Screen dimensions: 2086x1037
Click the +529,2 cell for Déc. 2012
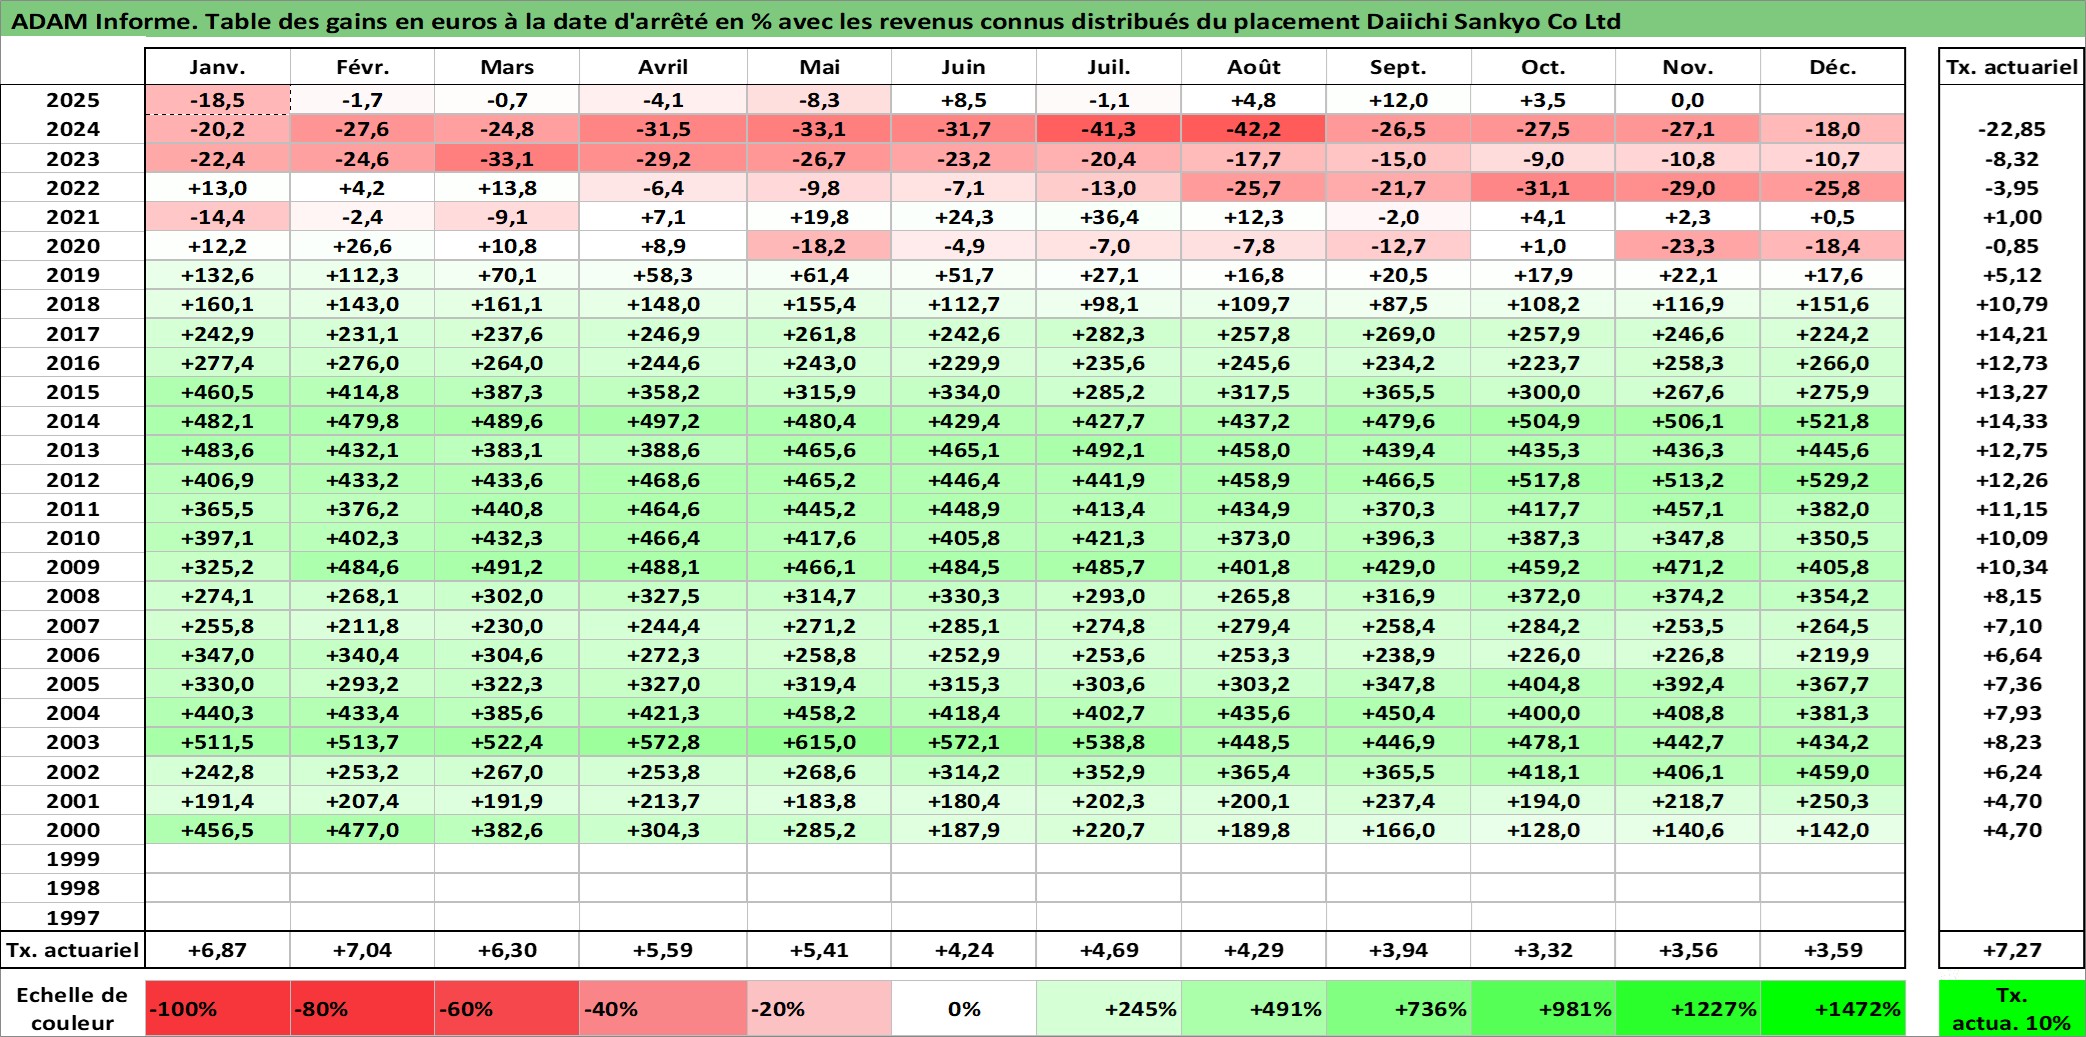tap(1833, 480)
